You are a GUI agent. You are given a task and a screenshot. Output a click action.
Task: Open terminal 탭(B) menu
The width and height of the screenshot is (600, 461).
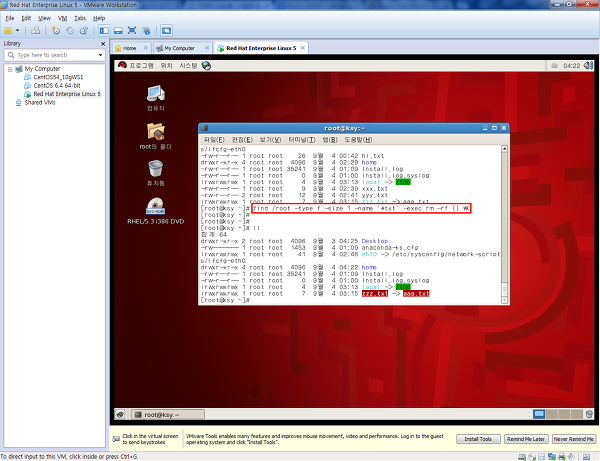pyautogui.click(x=330, y=140)
